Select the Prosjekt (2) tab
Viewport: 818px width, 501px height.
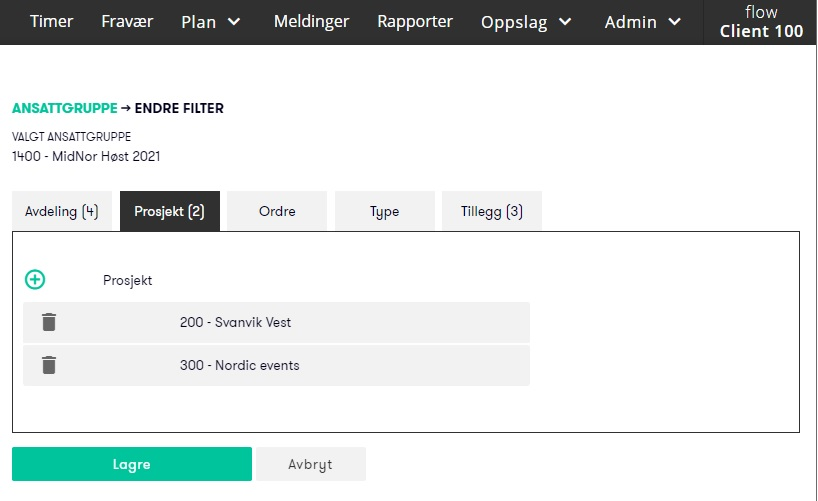coord(169,212)
